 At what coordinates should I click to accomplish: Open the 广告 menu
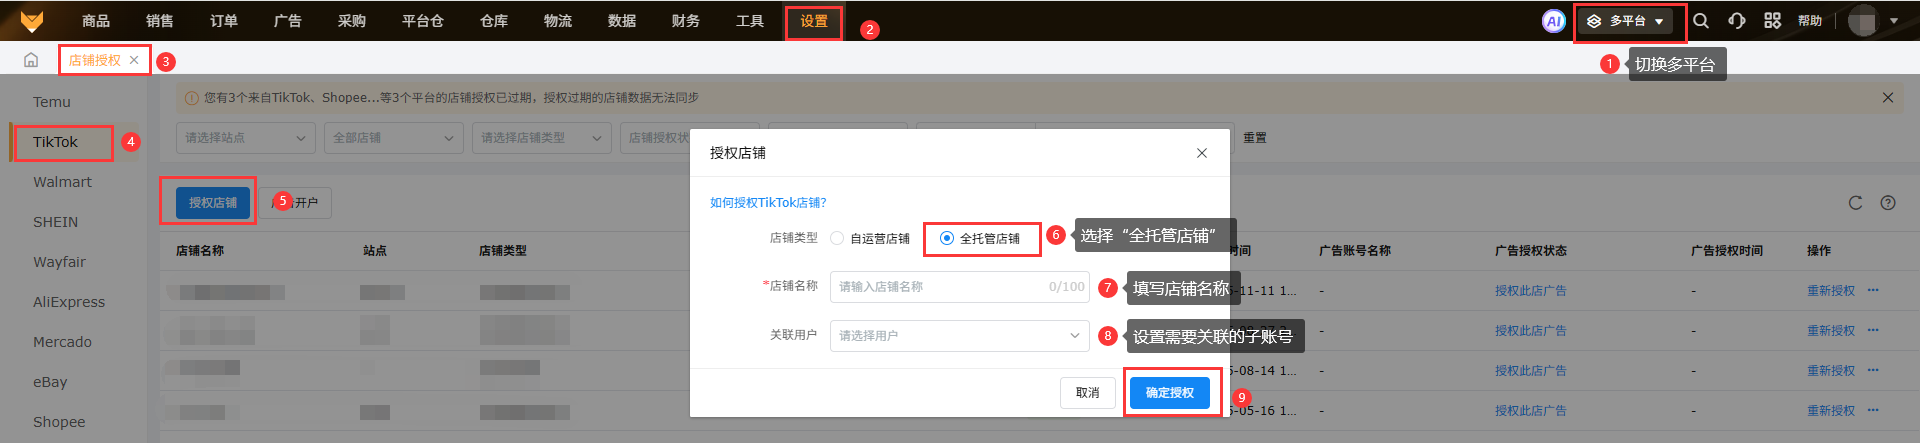pyautogui.click(x=288, y=21)
